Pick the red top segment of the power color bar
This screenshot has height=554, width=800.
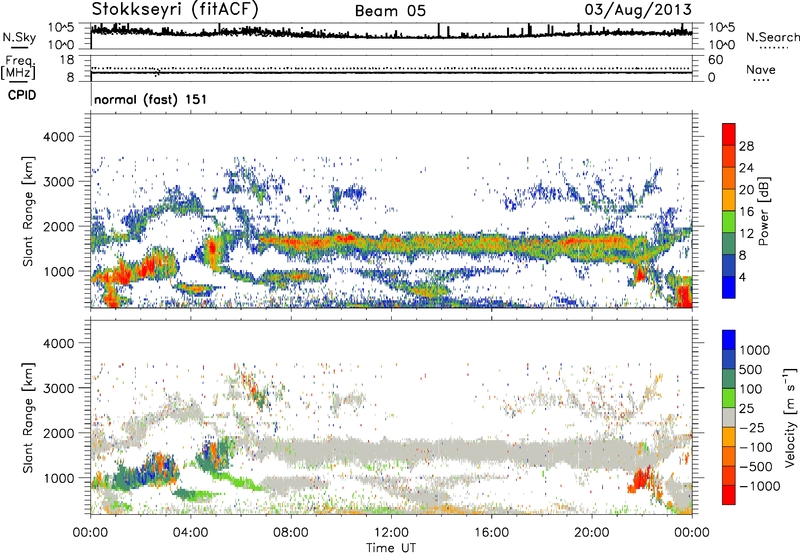(729, 134)
